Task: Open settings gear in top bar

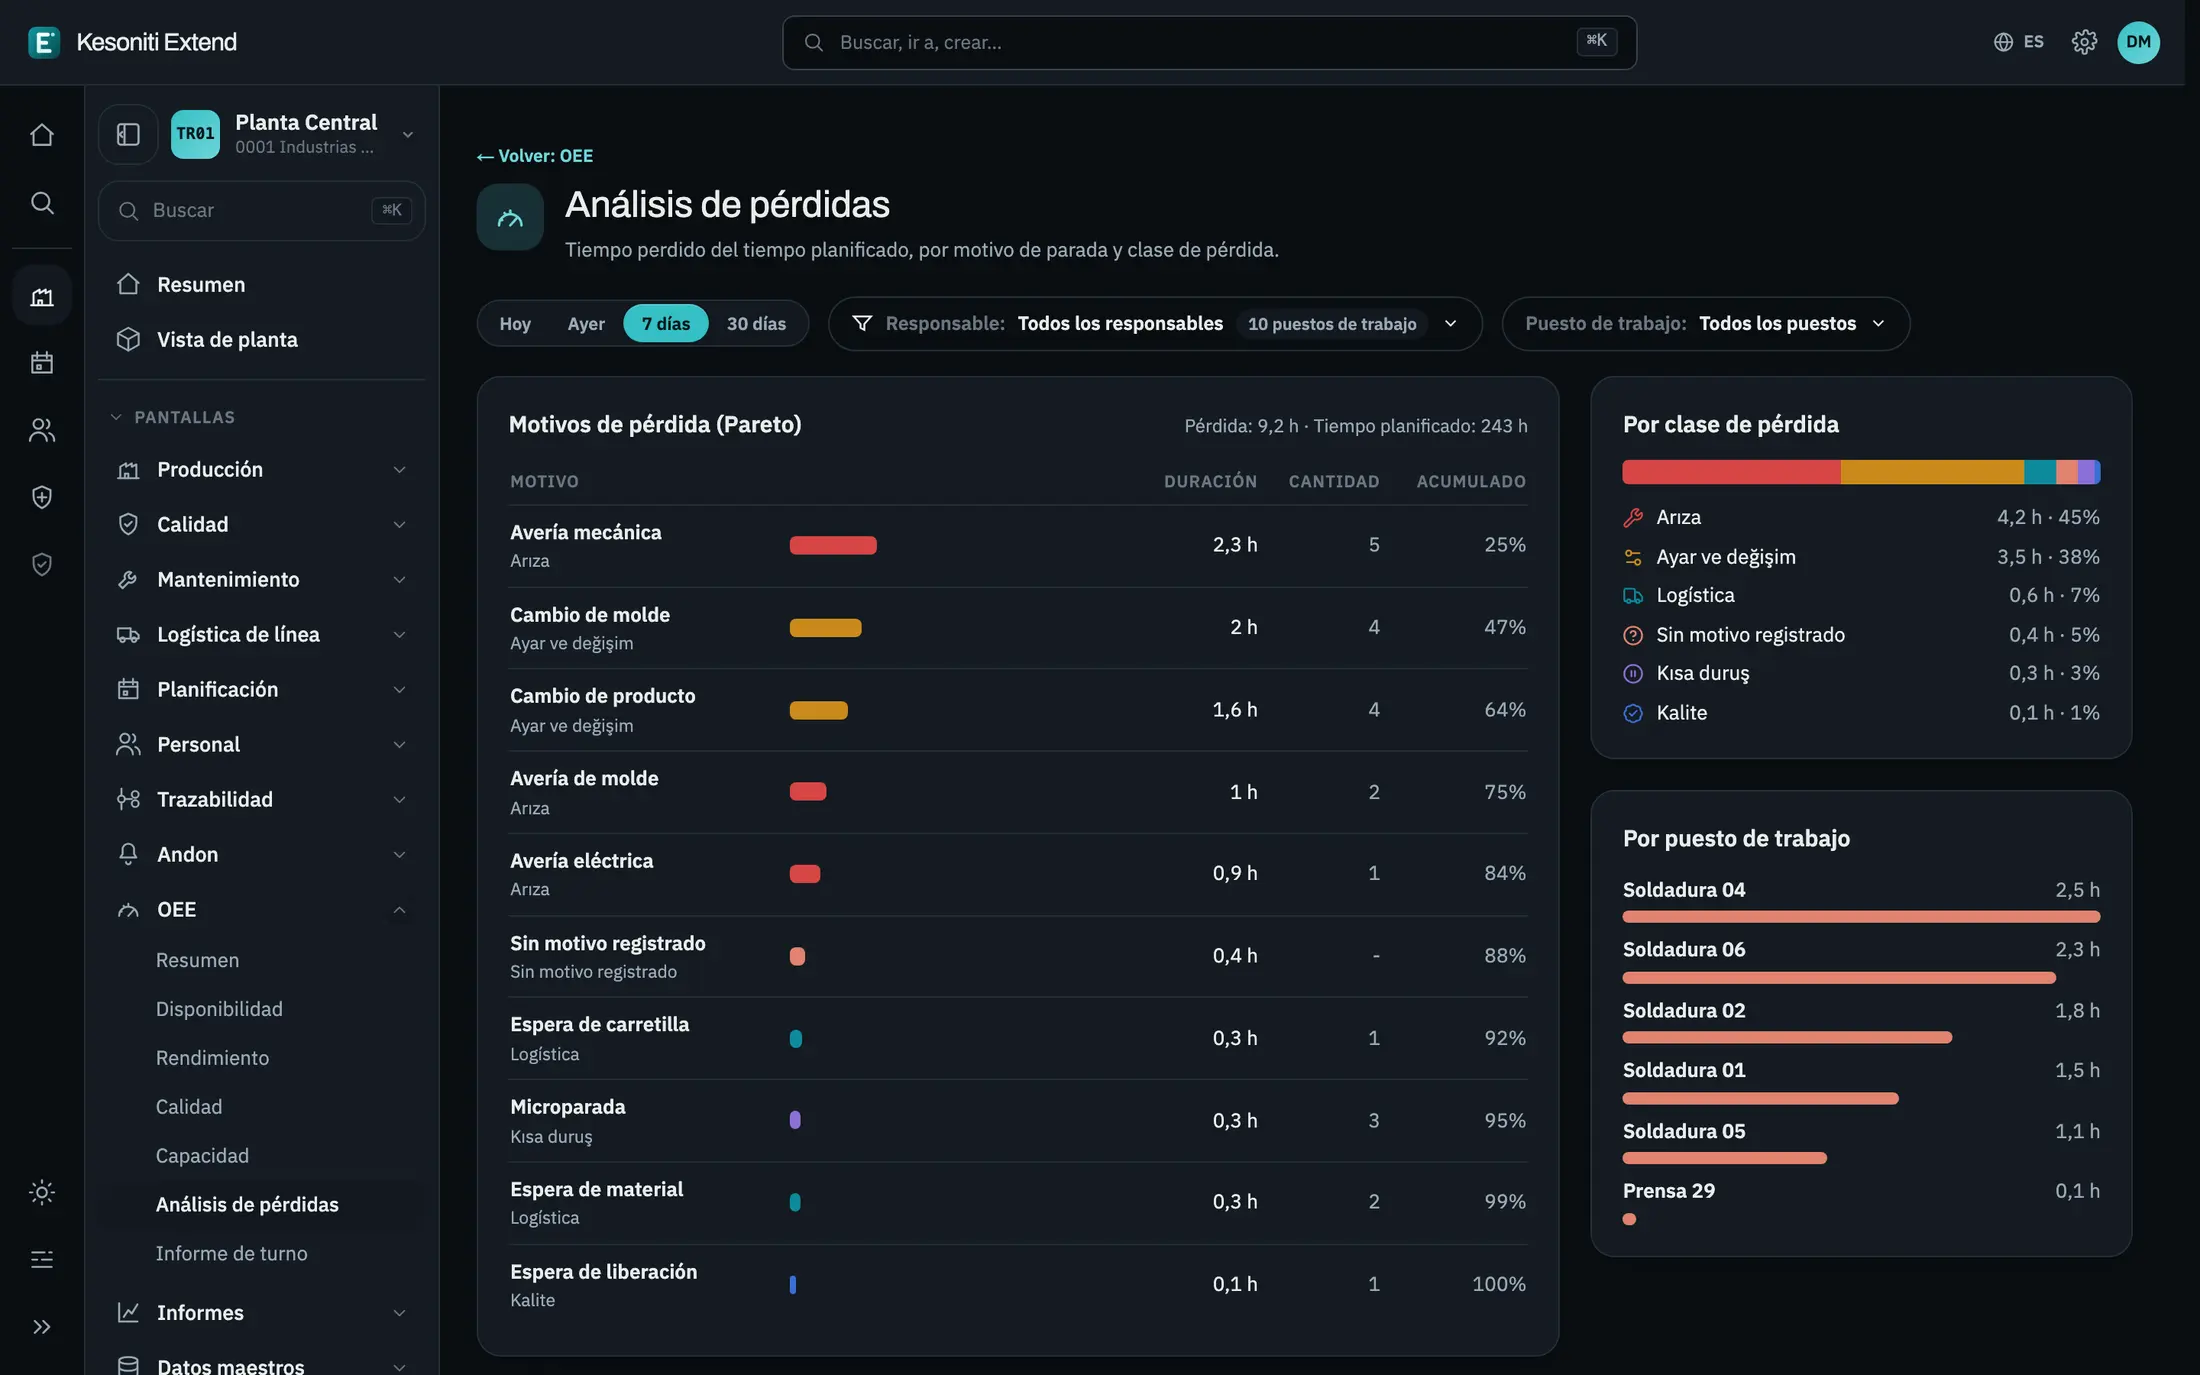Action: (x=2084, y=42)
